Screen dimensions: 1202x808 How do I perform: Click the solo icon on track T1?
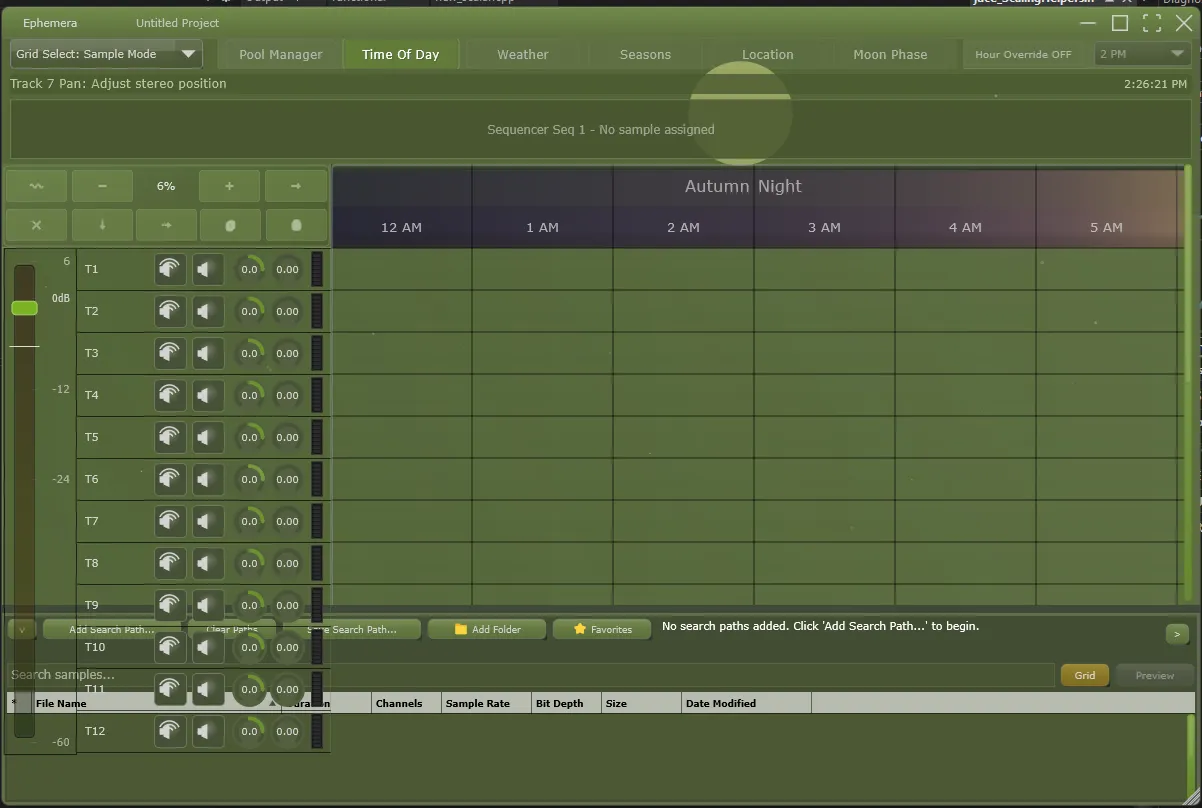170,269
